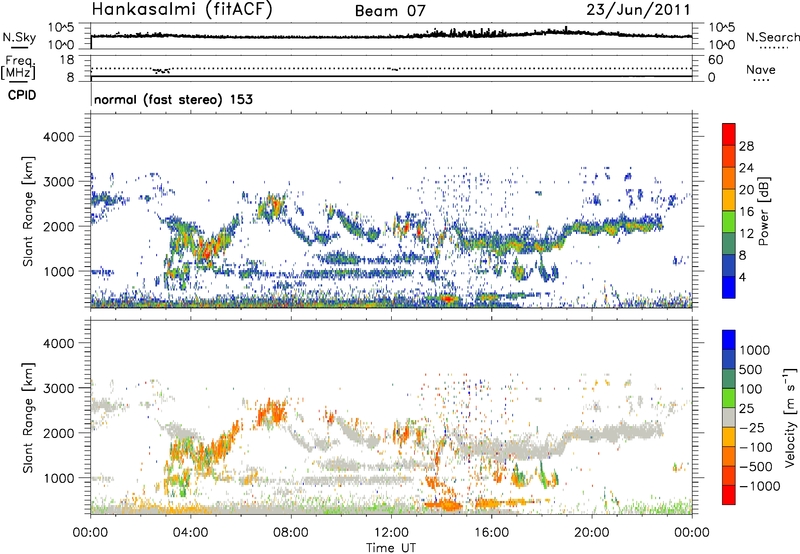
Task: Click the '28' power scale value
Action: (x=746, y=146)
